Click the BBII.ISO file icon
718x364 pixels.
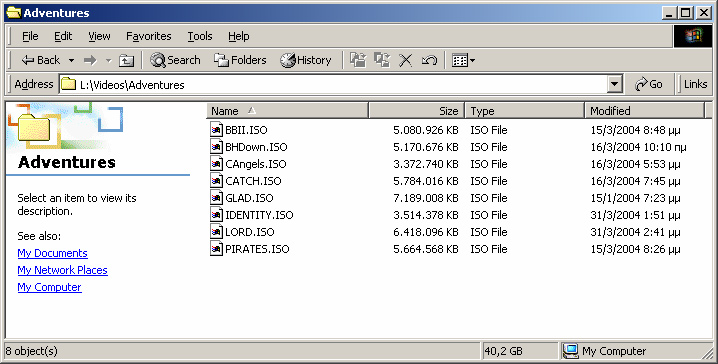coord(217,130)
